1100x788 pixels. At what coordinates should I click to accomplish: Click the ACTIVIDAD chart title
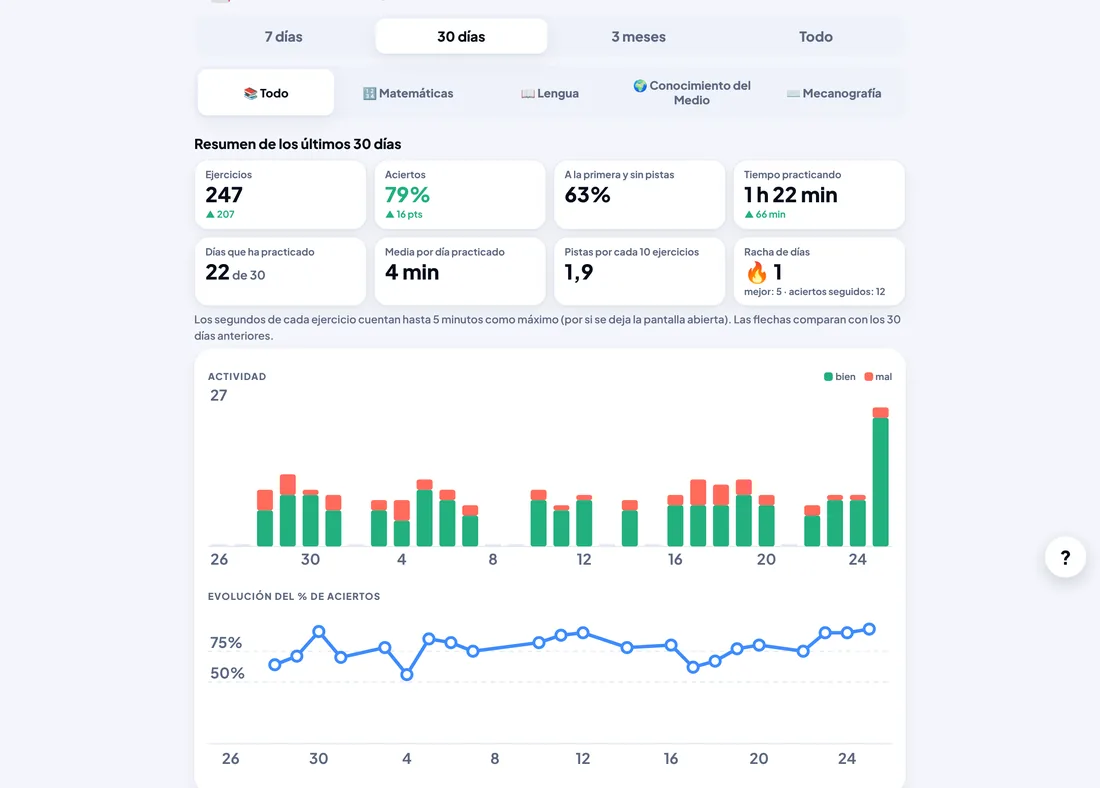coord(237,377)
